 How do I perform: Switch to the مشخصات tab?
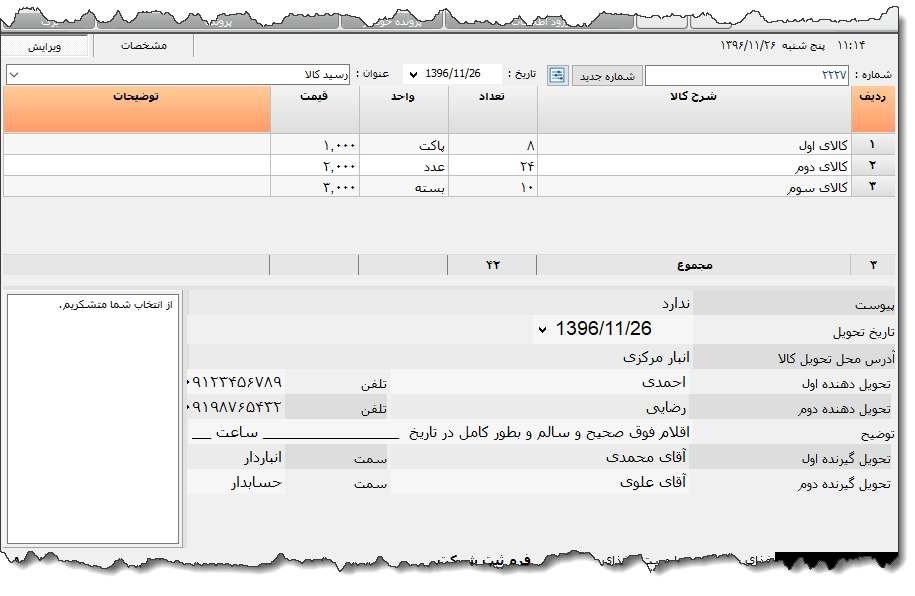click(140, 46)
